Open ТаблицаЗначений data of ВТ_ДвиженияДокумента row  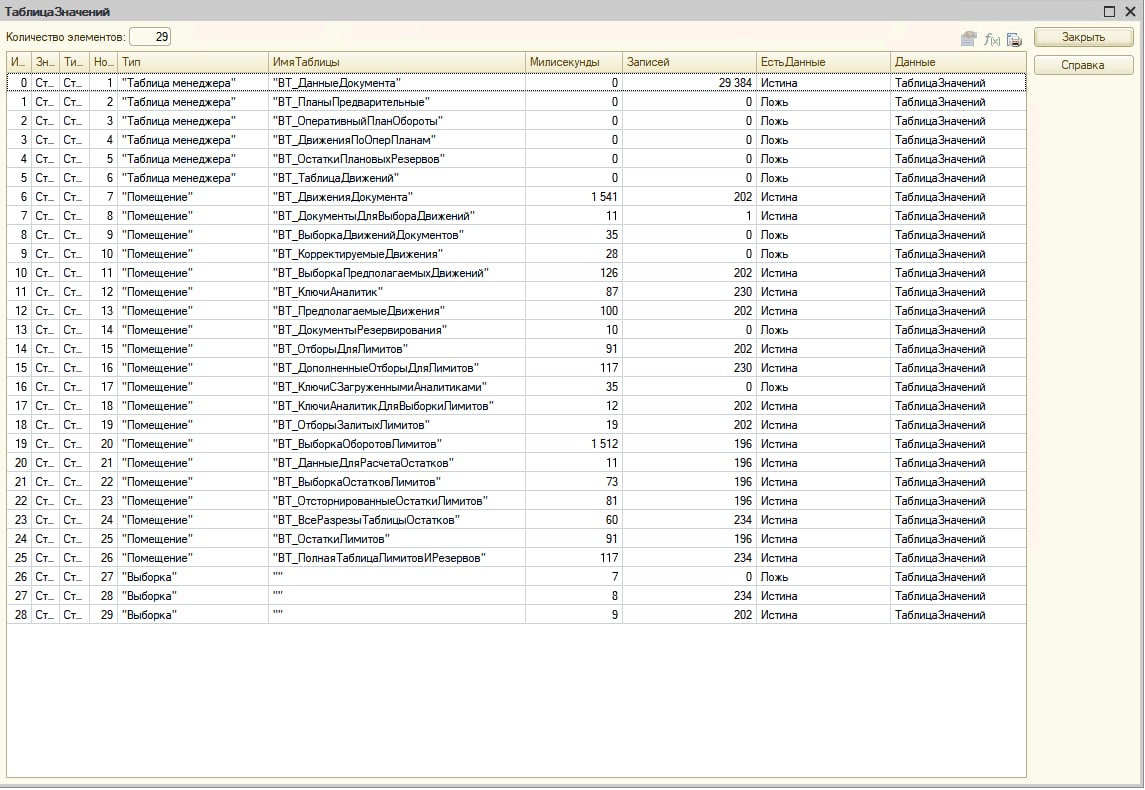(941, 197)
